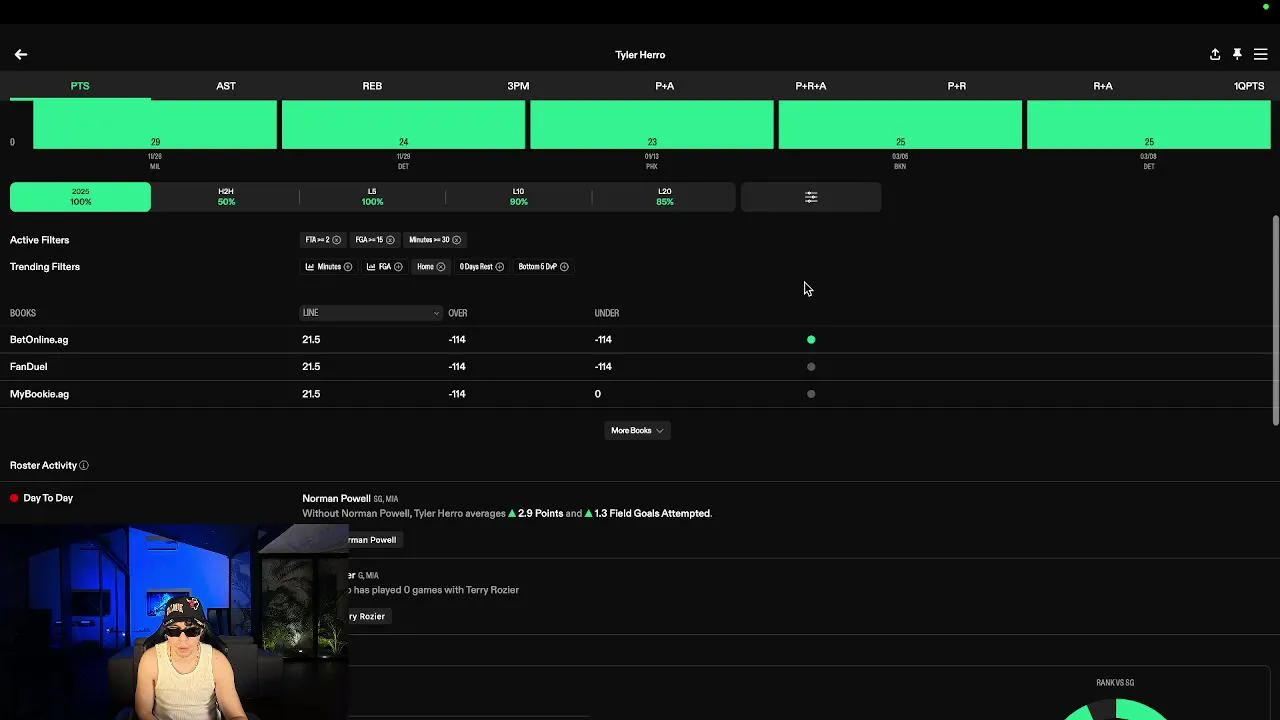Select the L20 85% split
The image size is (1280, 720).
[665, 197]
